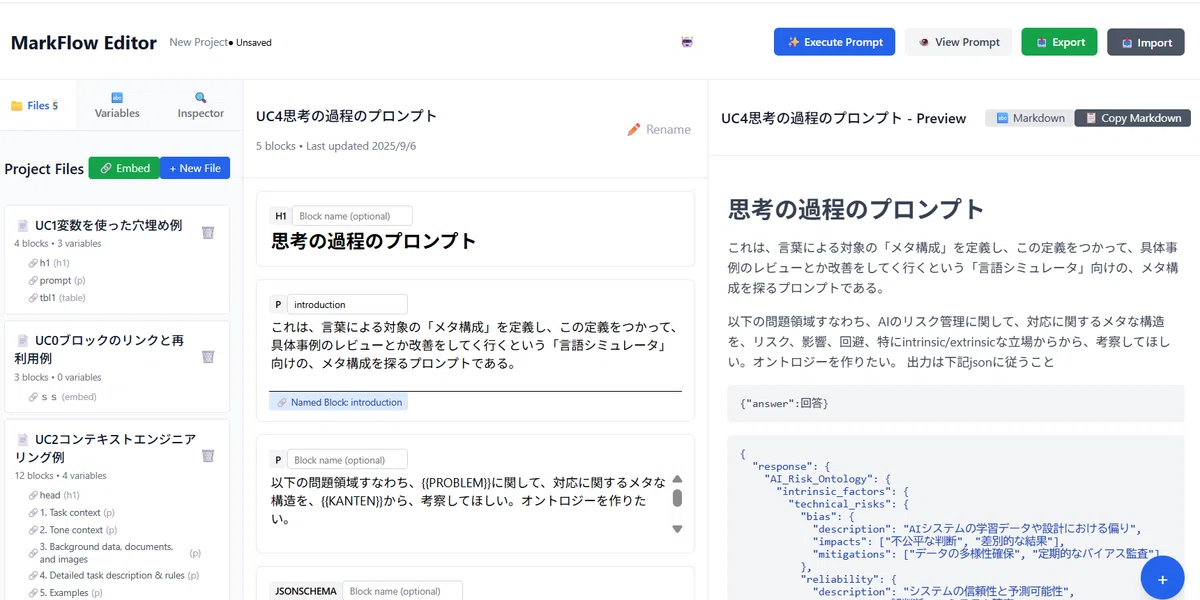The image size is (1200, 600).
Task: Rename the UC4 document
Action: (659, 129)
